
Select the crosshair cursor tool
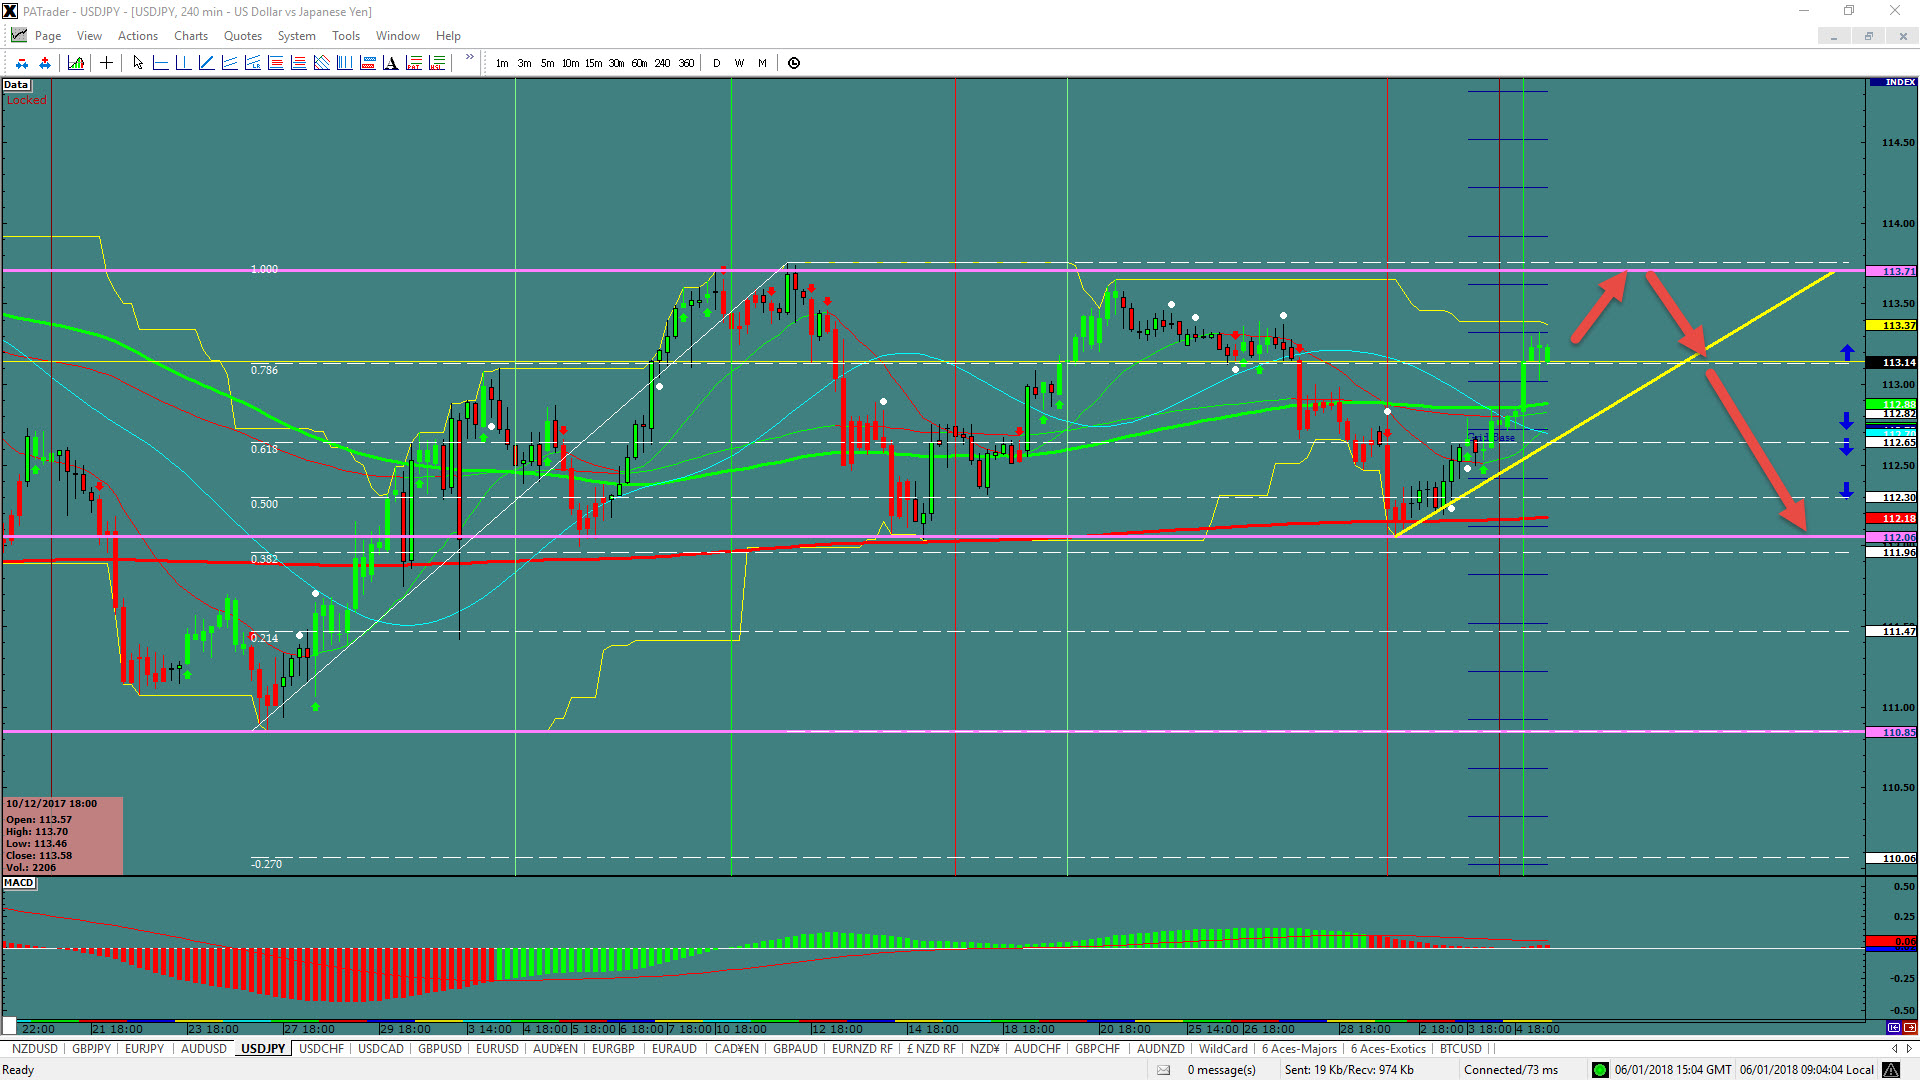click(106, 63)
